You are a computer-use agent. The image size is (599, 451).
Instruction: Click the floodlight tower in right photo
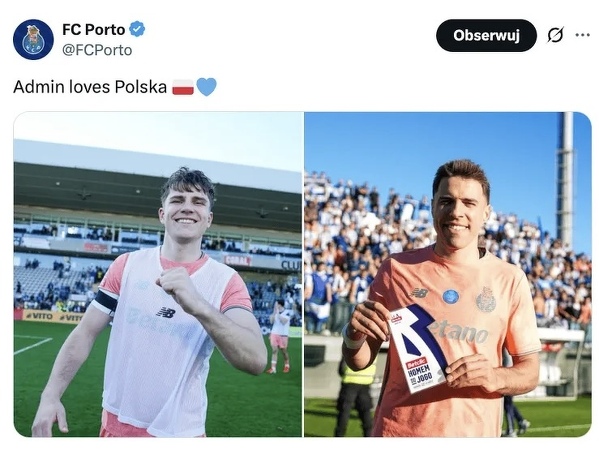[565, 179]
